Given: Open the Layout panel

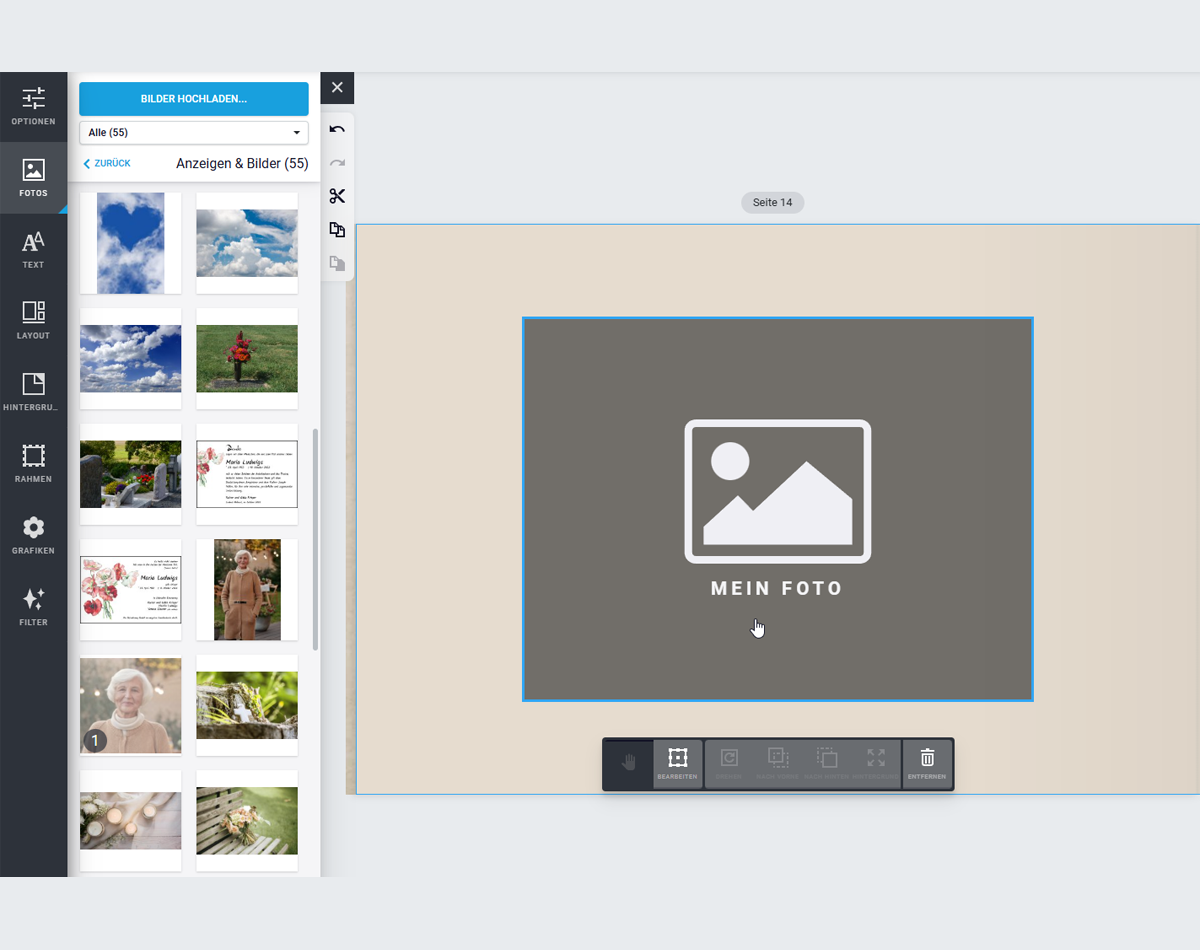Looking at the screenshot, I should (x=33, y=321).
